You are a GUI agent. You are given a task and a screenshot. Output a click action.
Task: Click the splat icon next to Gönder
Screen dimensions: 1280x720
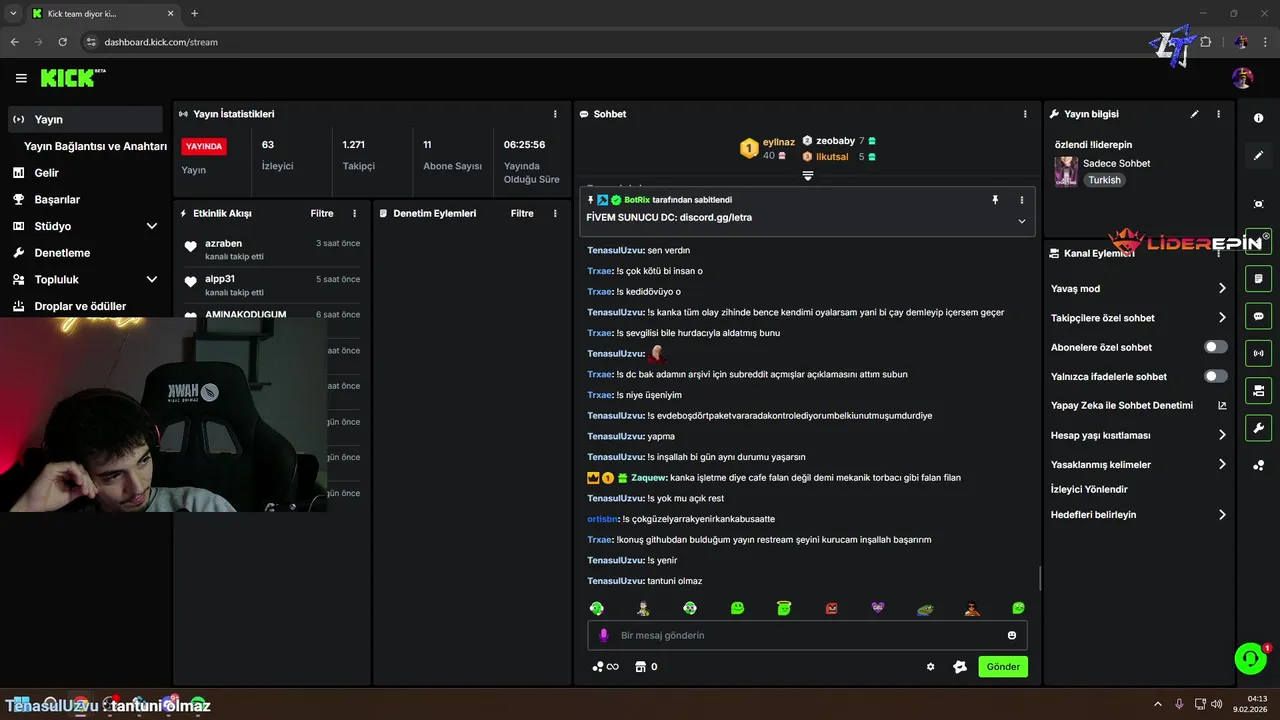[960, 667]
